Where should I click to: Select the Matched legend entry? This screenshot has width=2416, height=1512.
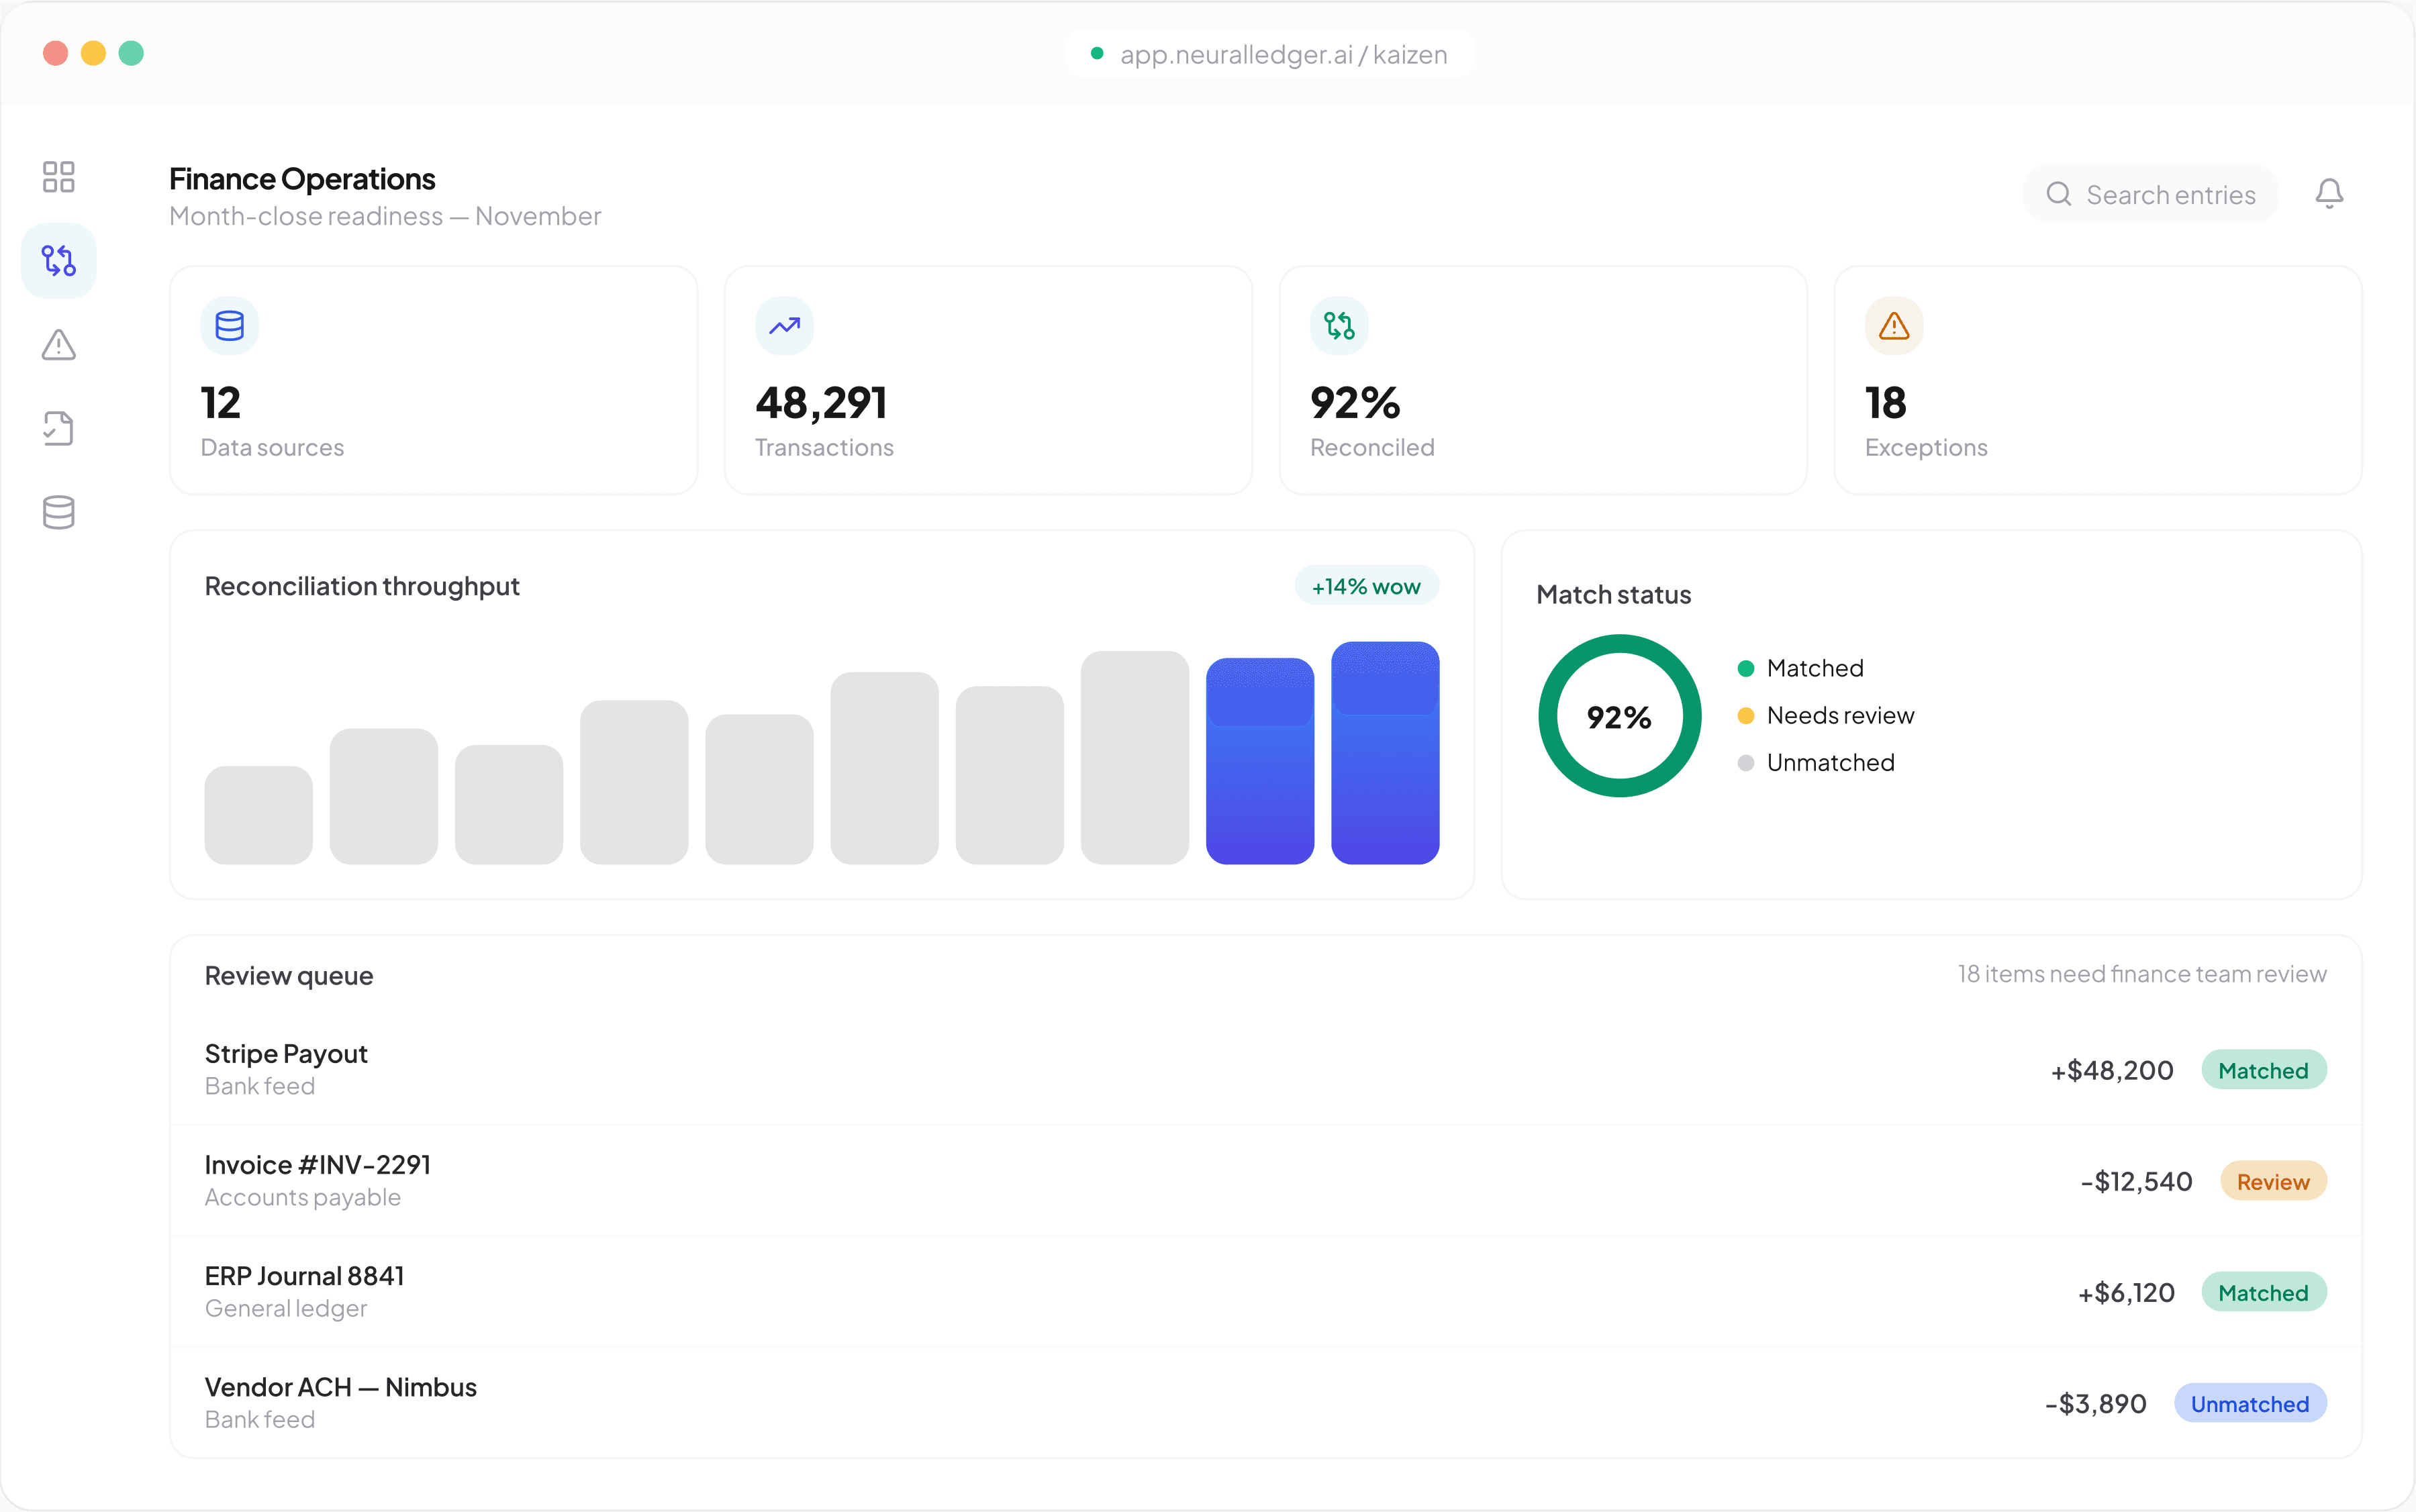tap(1801, 668)
